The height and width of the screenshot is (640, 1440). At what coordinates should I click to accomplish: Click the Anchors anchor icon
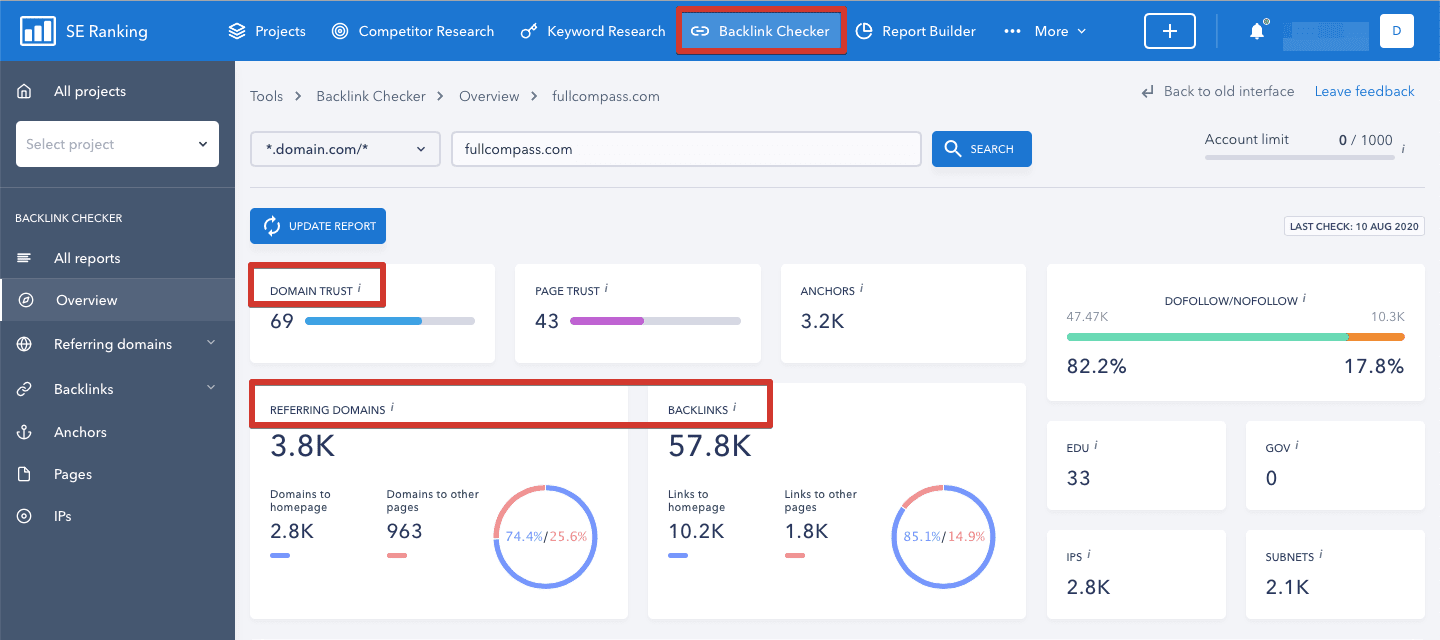click(24, 432)
